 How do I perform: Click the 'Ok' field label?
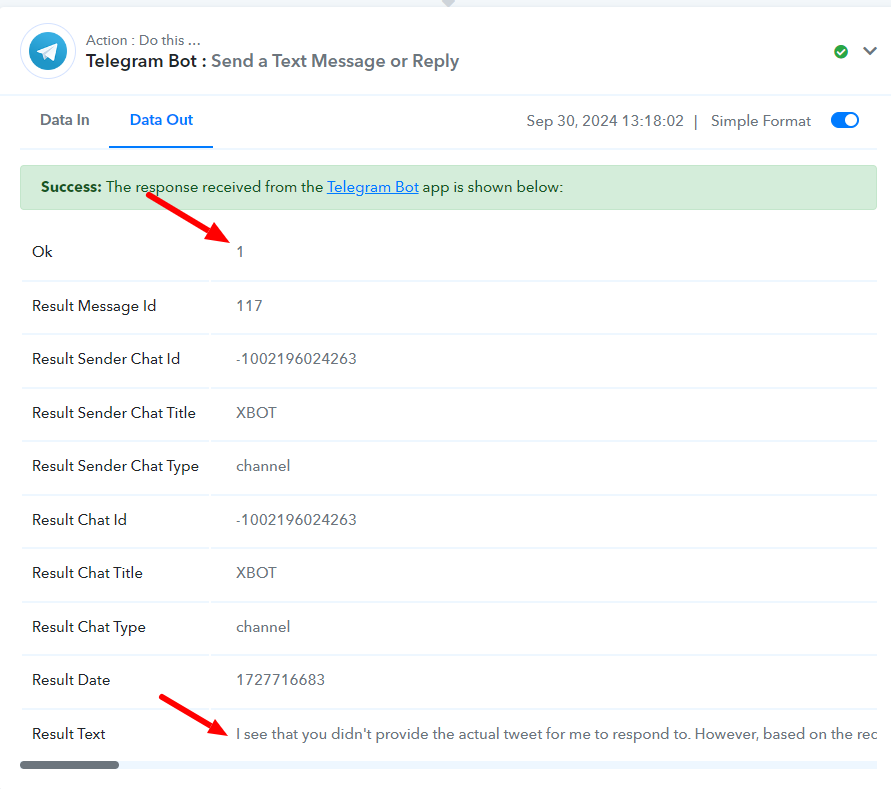[x=42, y=252]
